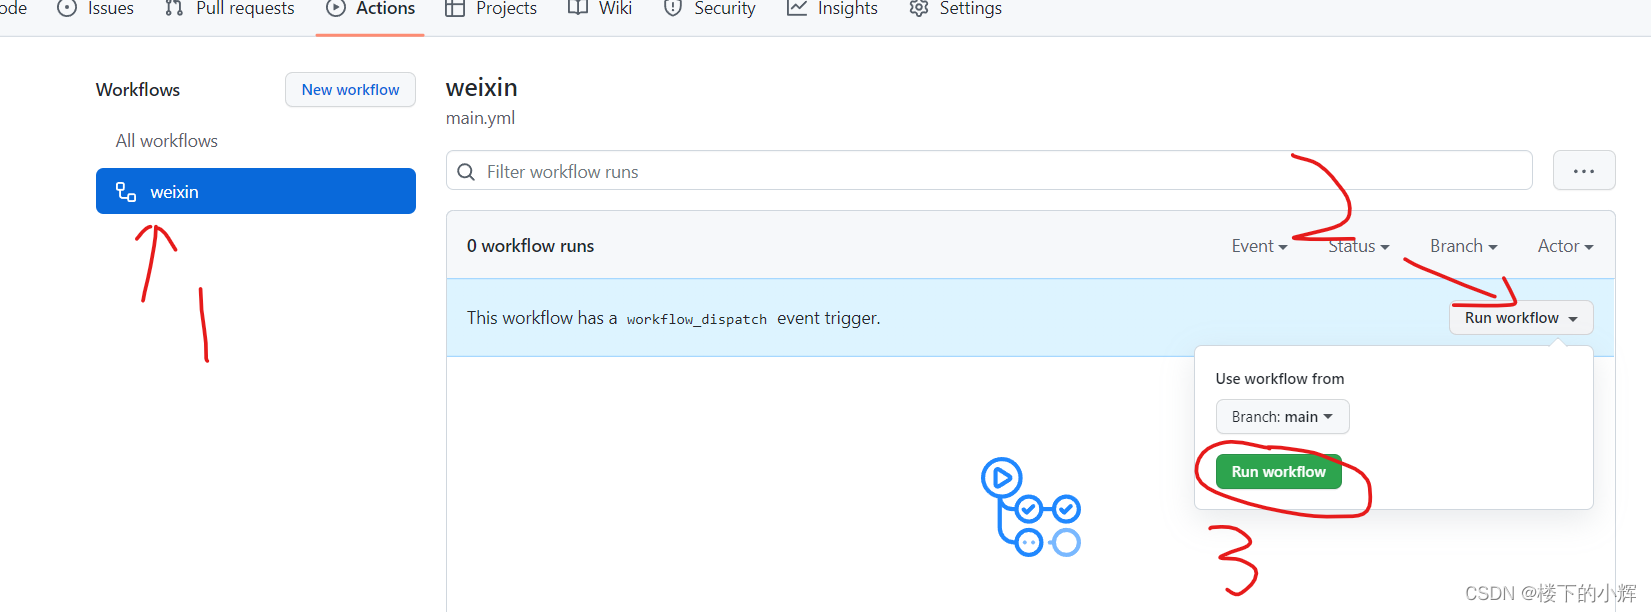Switch to the Actions tab
This screenshot has width=1651, height=612.
(x=370, y=9)
